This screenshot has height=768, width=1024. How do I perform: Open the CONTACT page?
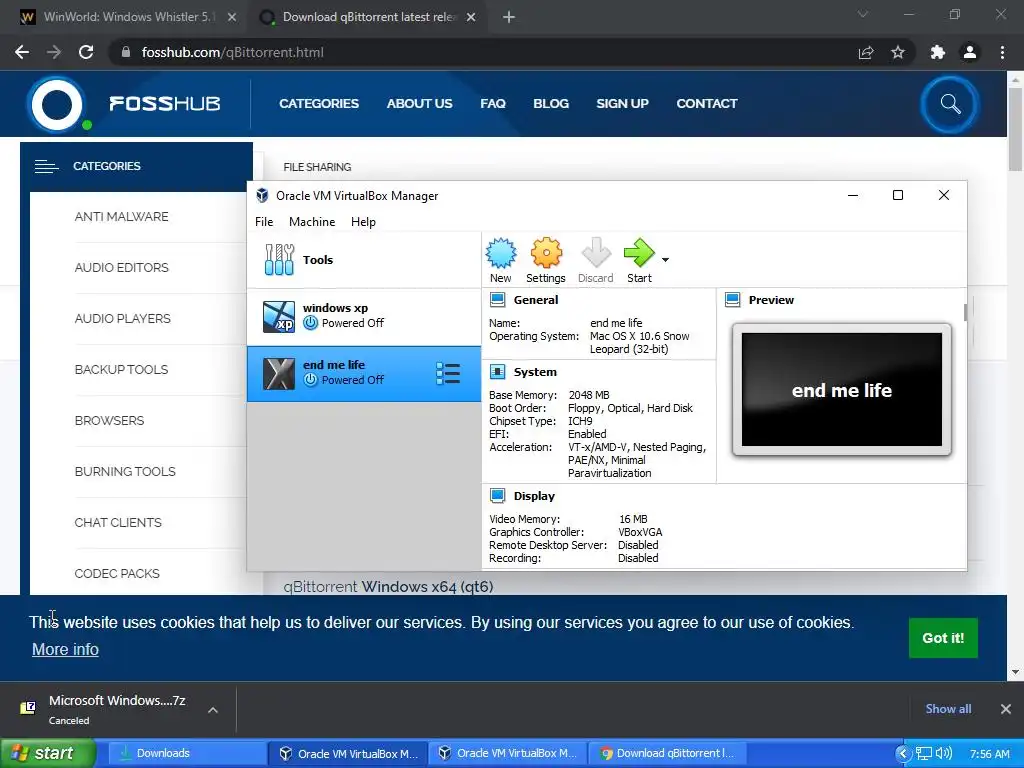707,103
